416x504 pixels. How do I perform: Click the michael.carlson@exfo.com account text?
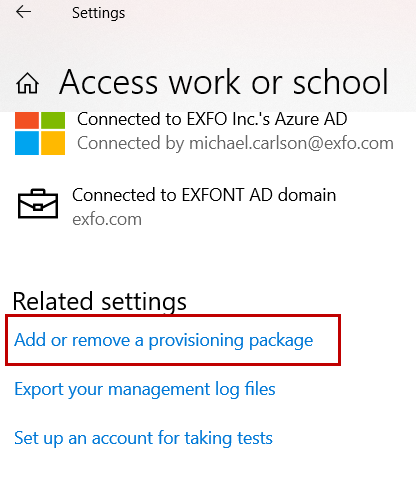291,143
